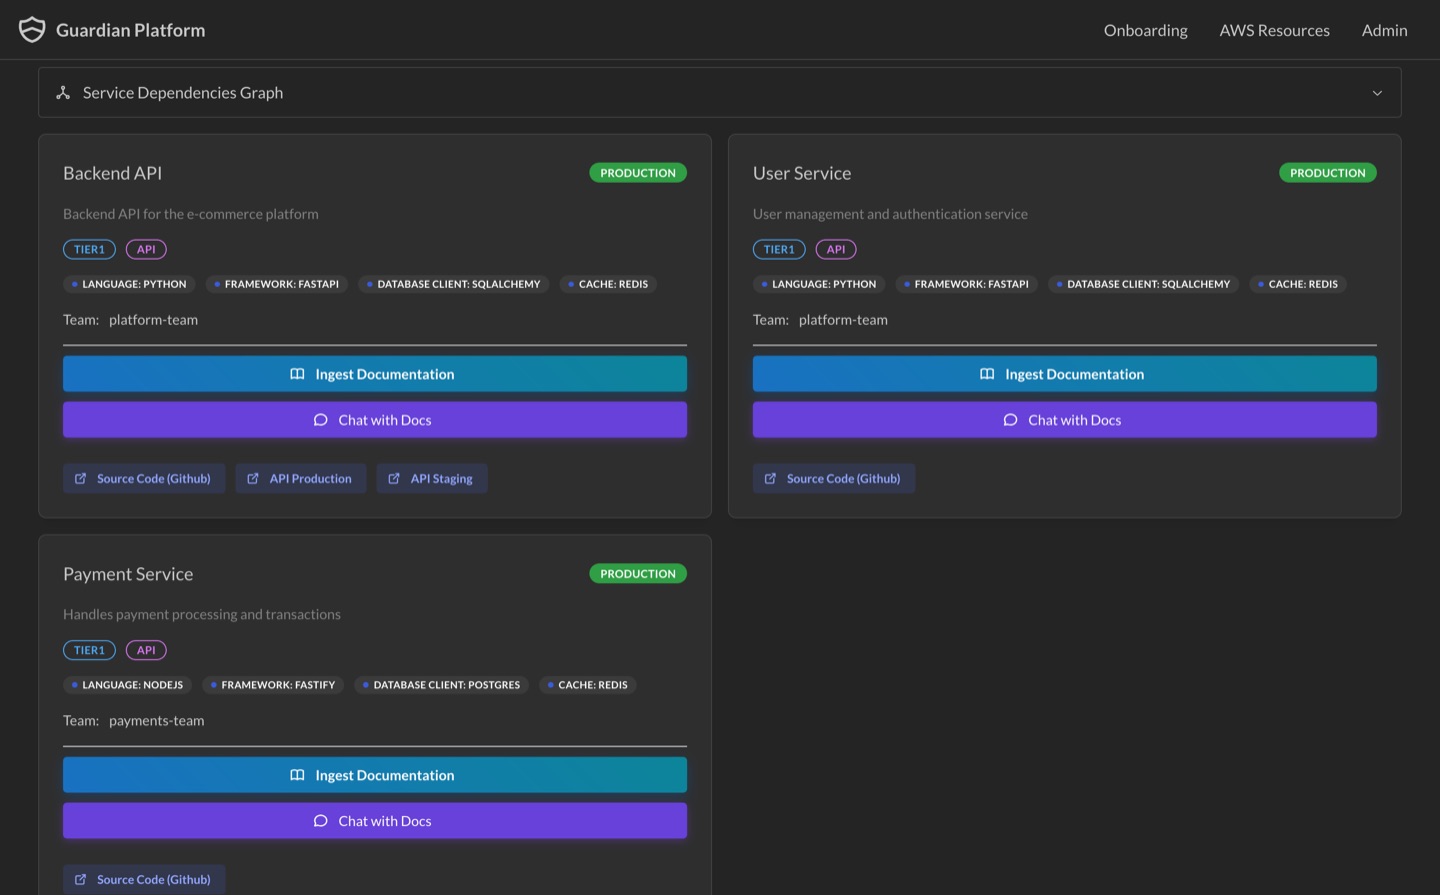
Task: Click LANGUAGE: NODEJS chip
Action: click(x=128, y=685)
